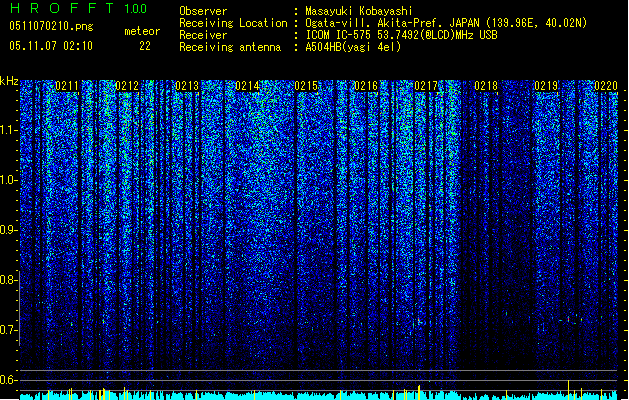The width and height of the screenshot is (629, 400).
Task: Click the 0217 time marker
Action: 426,86
